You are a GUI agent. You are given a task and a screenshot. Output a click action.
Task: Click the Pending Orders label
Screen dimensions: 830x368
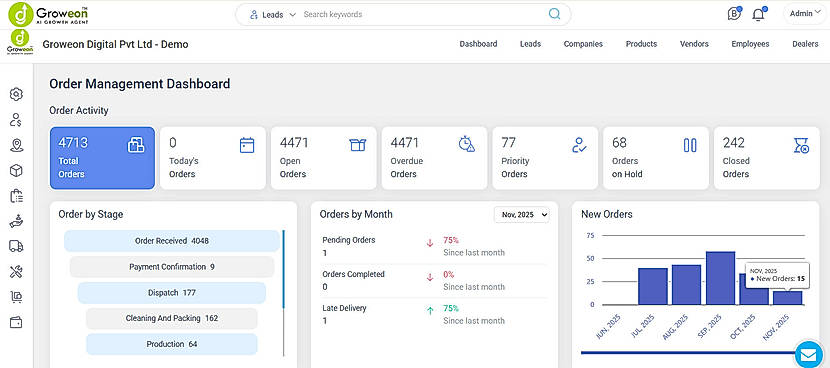(x=349, y=240)
